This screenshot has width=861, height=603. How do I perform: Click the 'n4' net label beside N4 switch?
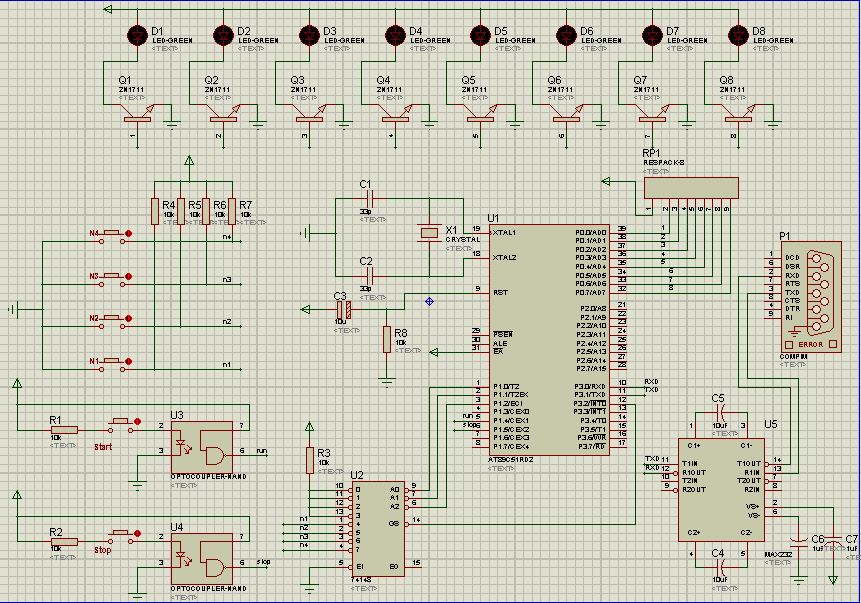(x=227, y=237)
